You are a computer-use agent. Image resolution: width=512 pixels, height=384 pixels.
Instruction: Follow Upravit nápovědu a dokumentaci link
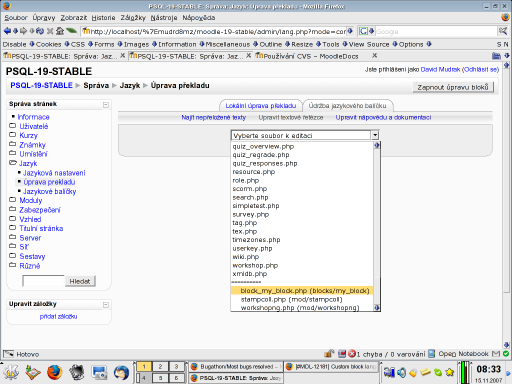383,117
